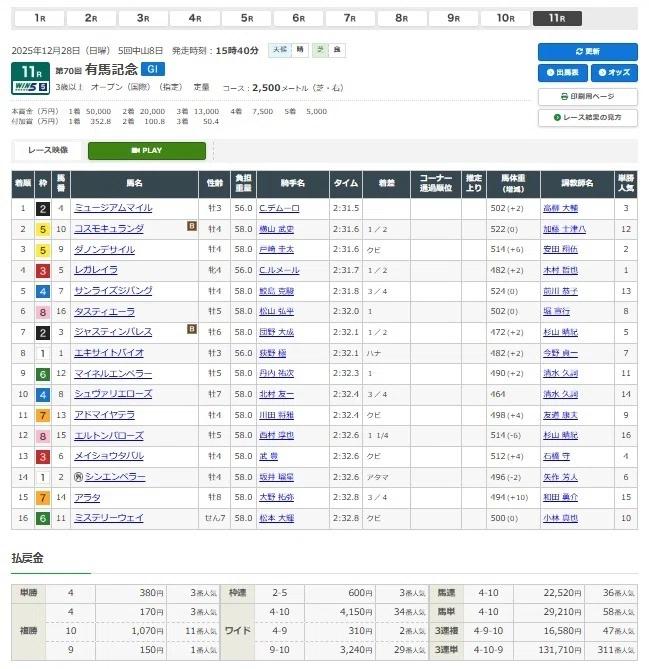The width and height of the screenshot is (649, 669).
Task: Open the 出馬表 entry list button
Action: click(x=562, y=73)
